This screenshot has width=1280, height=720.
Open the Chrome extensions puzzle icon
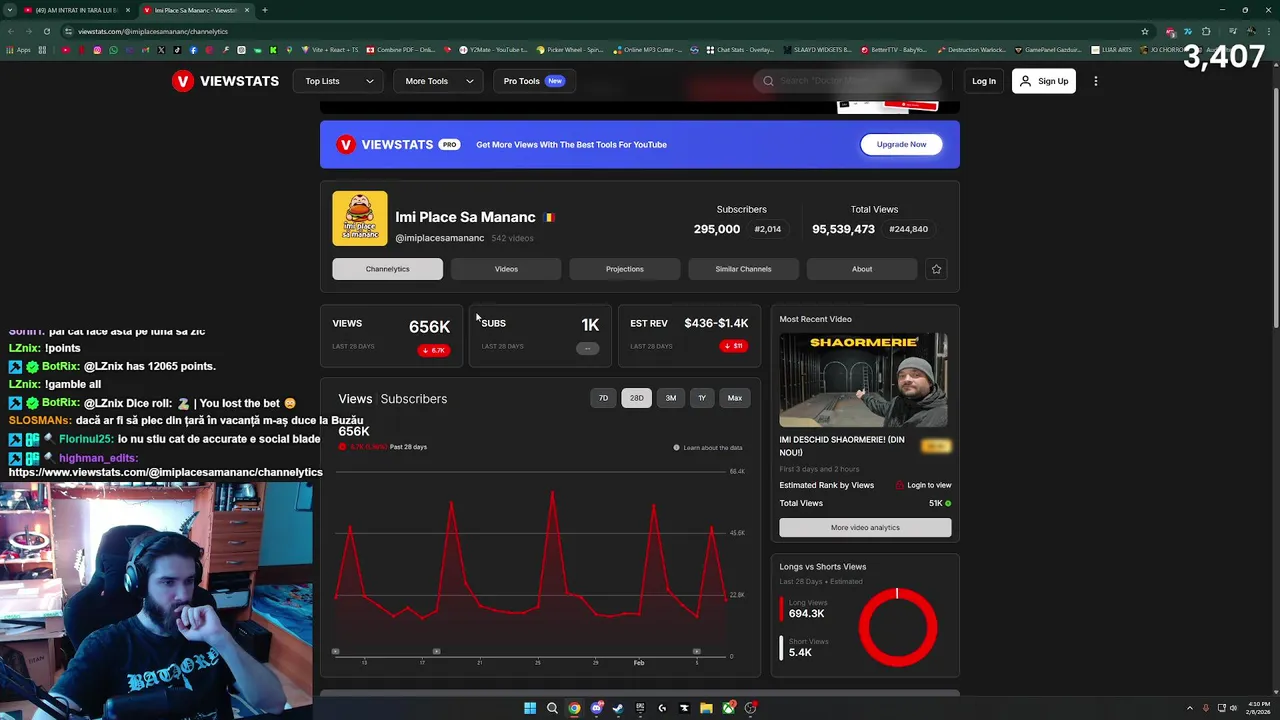(x=1206, y=31)
